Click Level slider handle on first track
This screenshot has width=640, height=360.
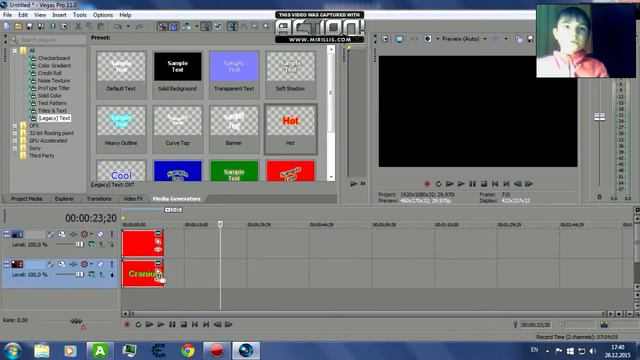point(79,244)
